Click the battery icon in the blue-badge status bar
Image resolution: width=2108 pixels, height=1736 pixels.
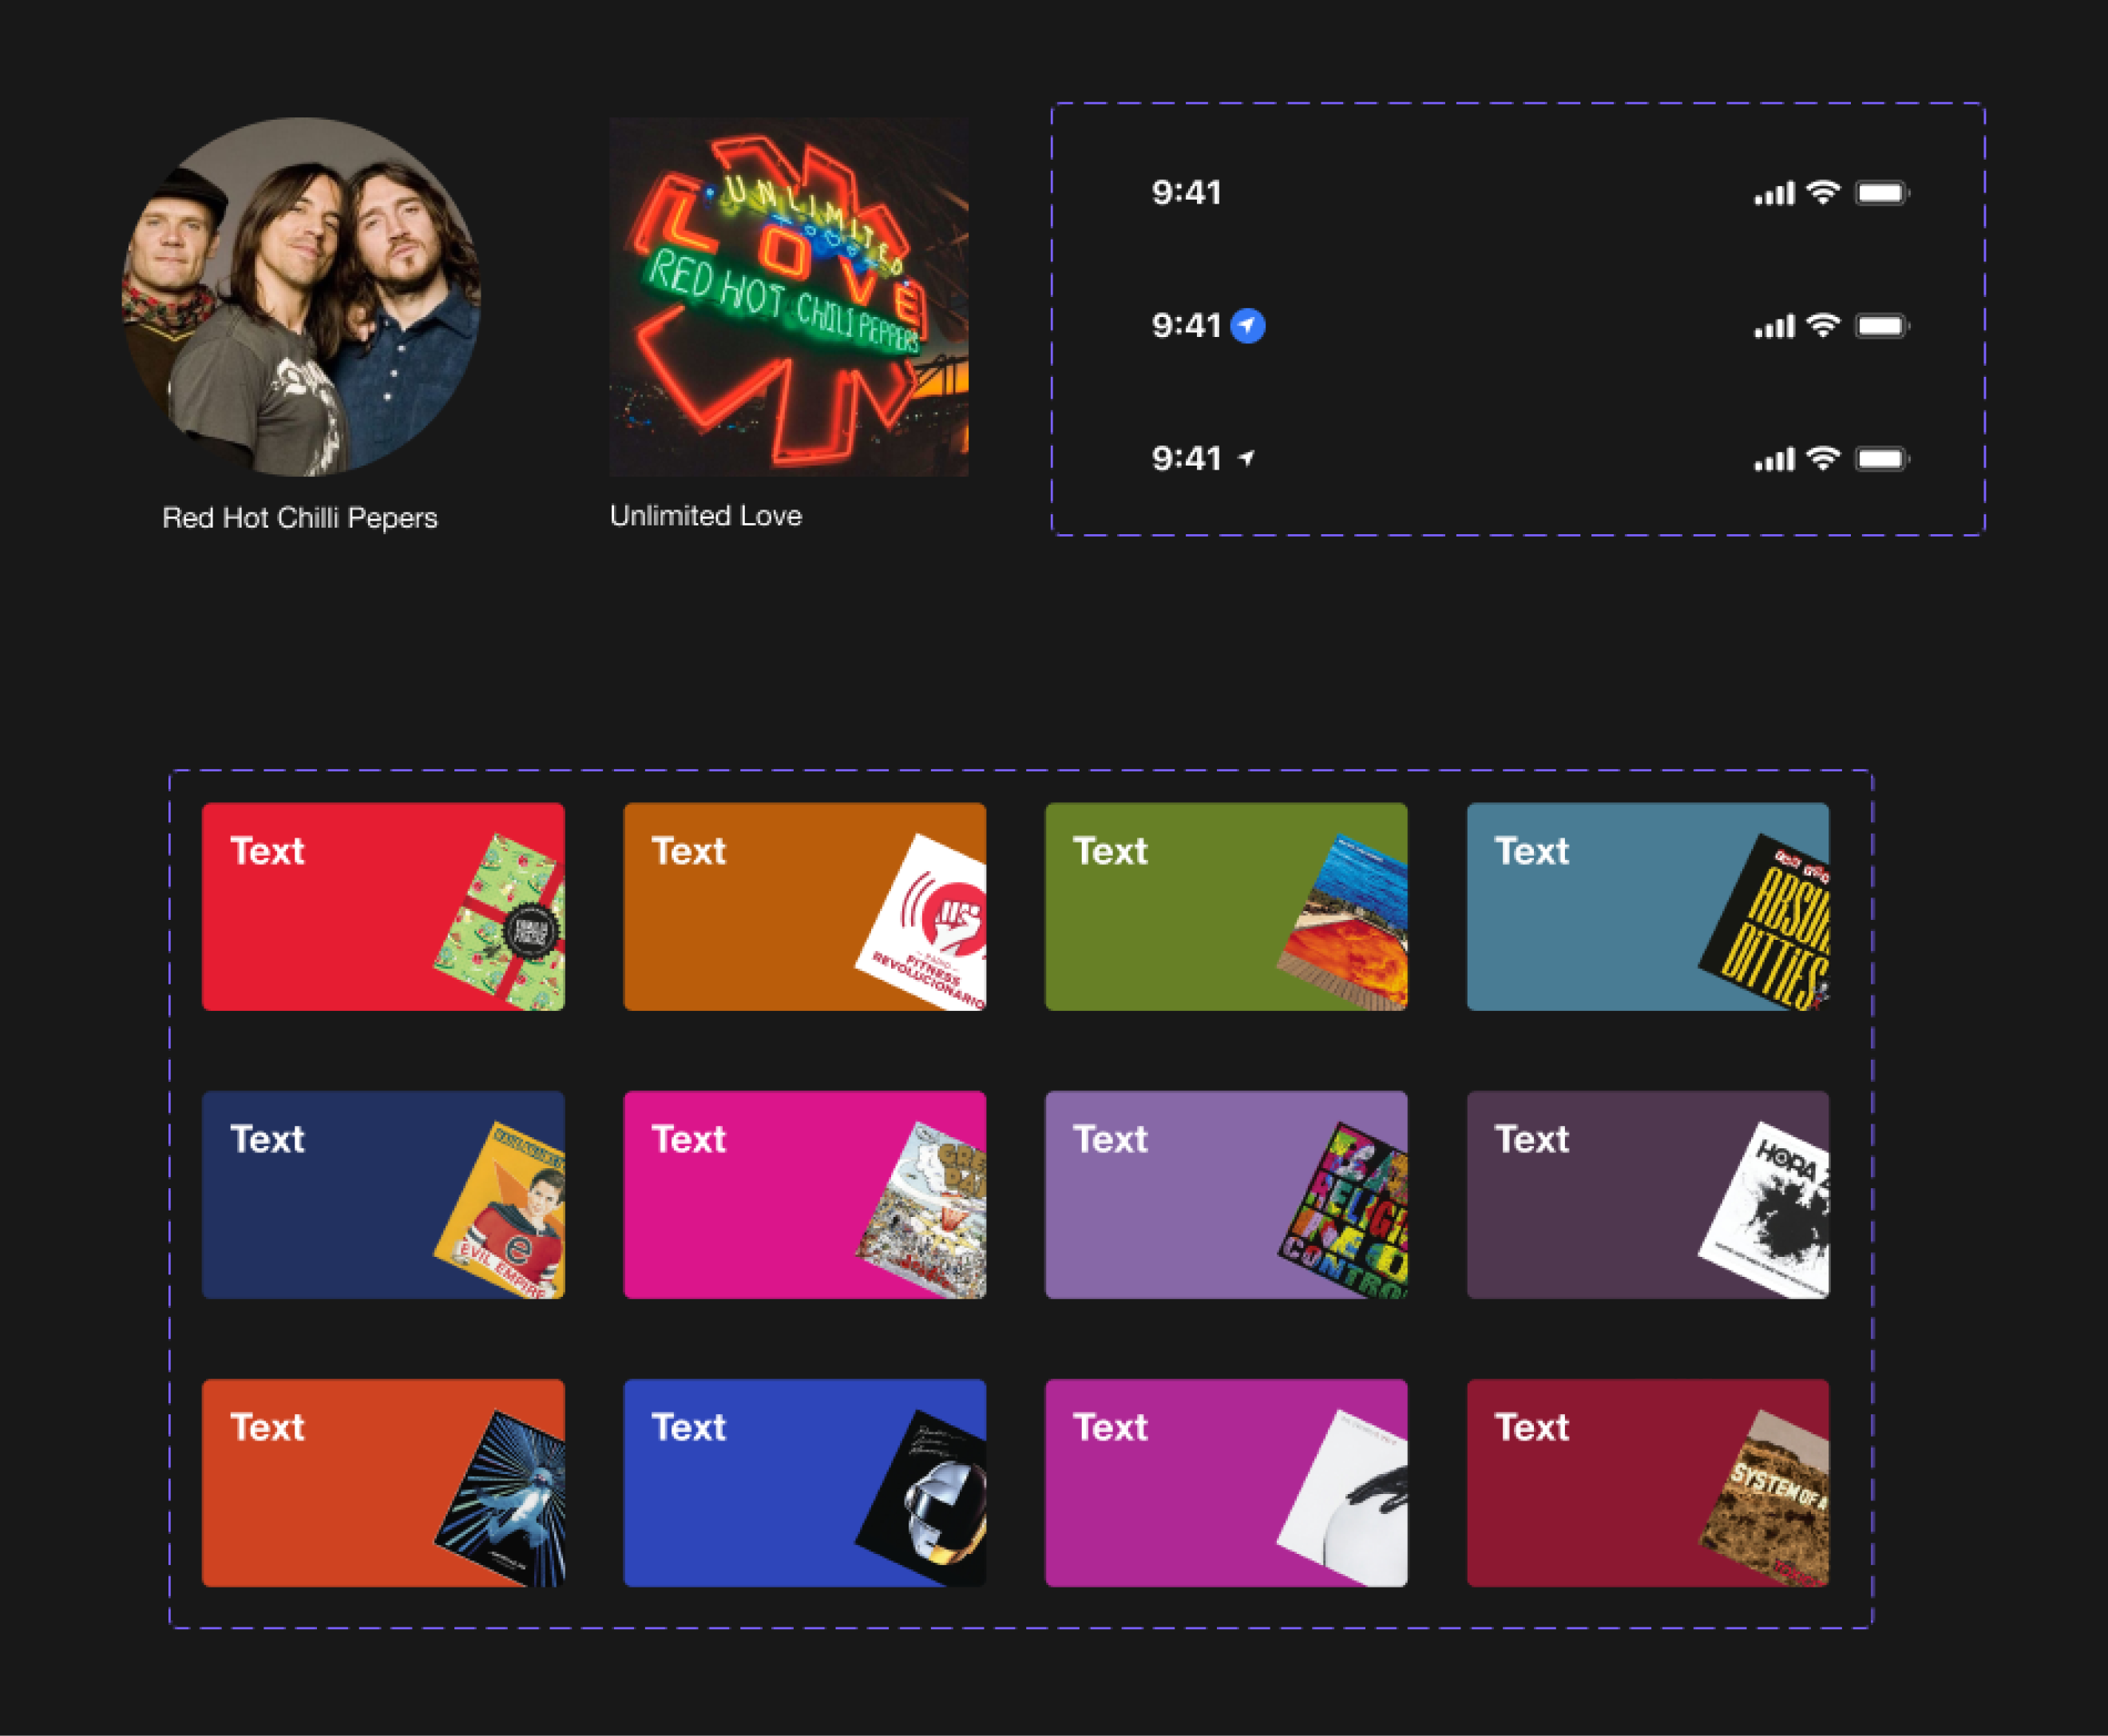pyautogui.click(x=1882, y=326)
